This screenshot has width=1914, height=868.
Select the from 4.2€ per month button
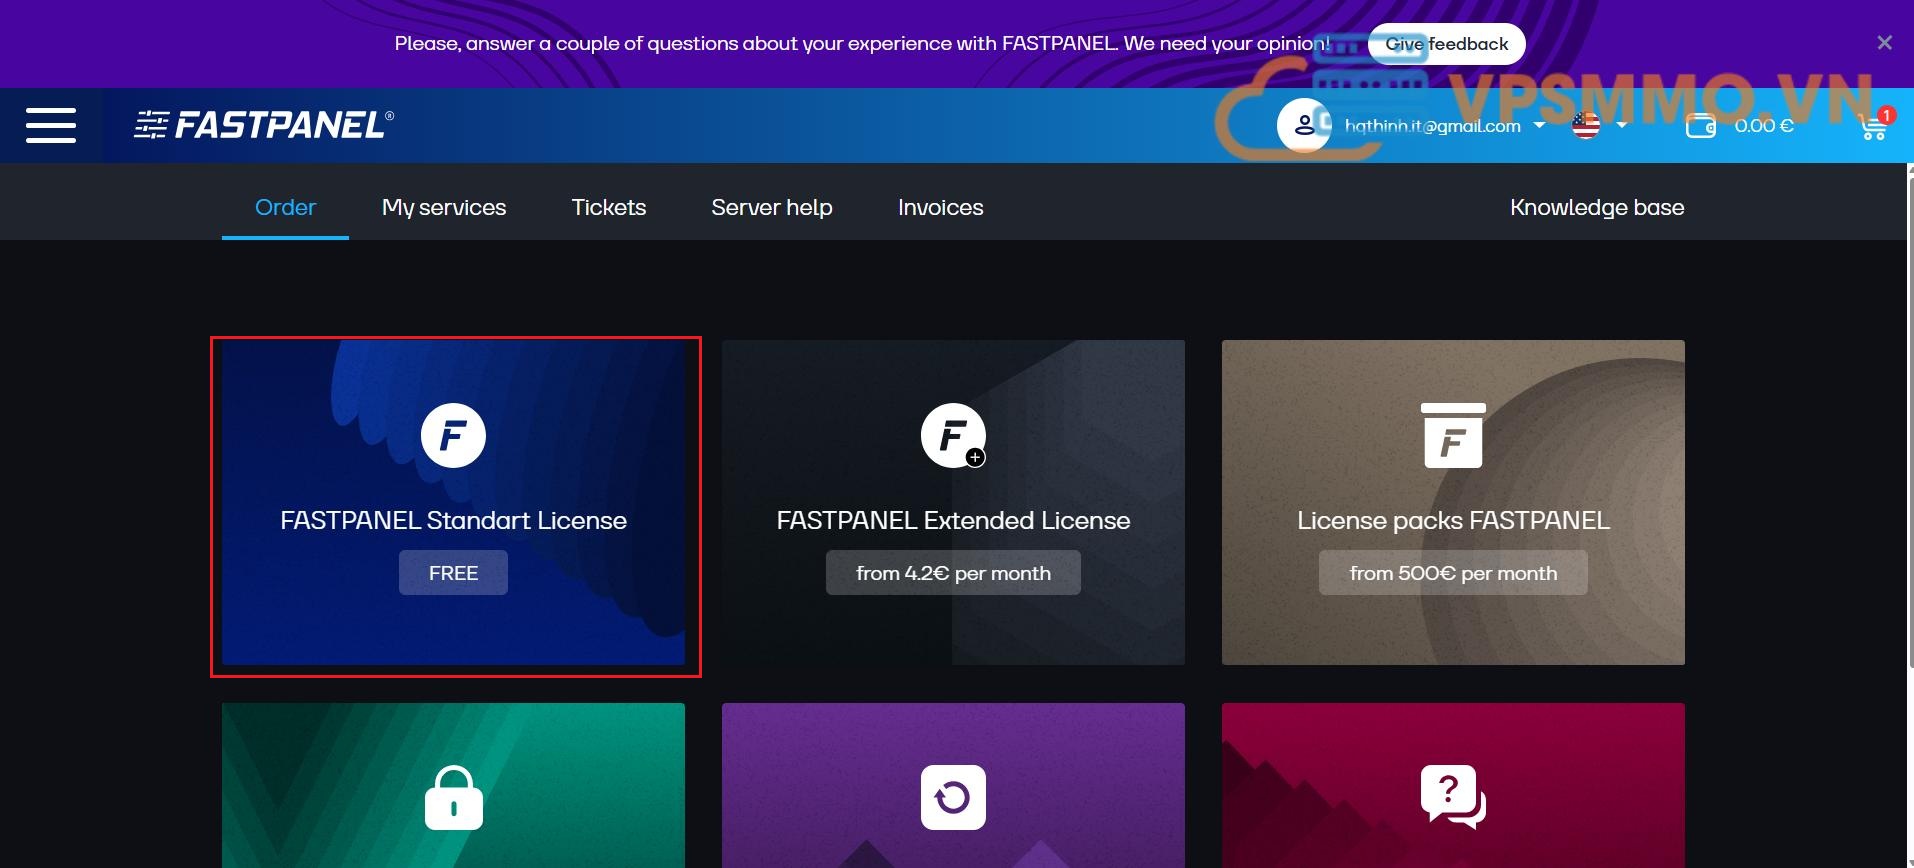click(x=952, y=573)
